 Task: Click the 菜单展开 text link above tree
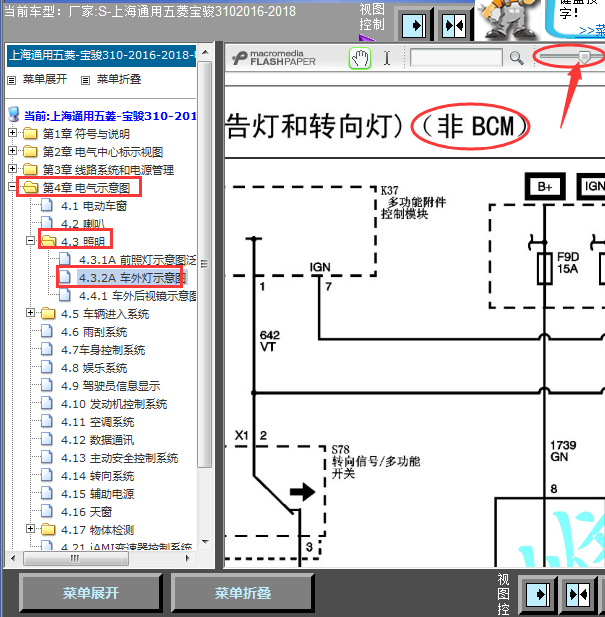pos(45,79)
